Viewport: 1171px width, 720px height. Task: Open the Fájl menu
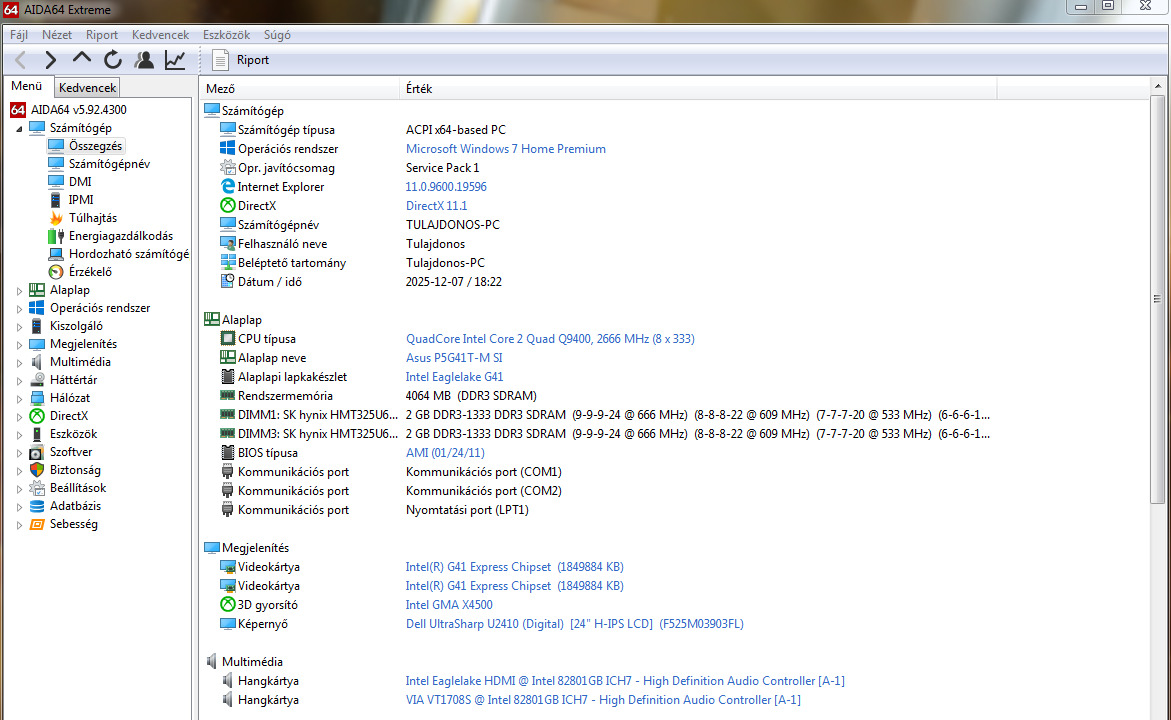click(x=19, y=35)
